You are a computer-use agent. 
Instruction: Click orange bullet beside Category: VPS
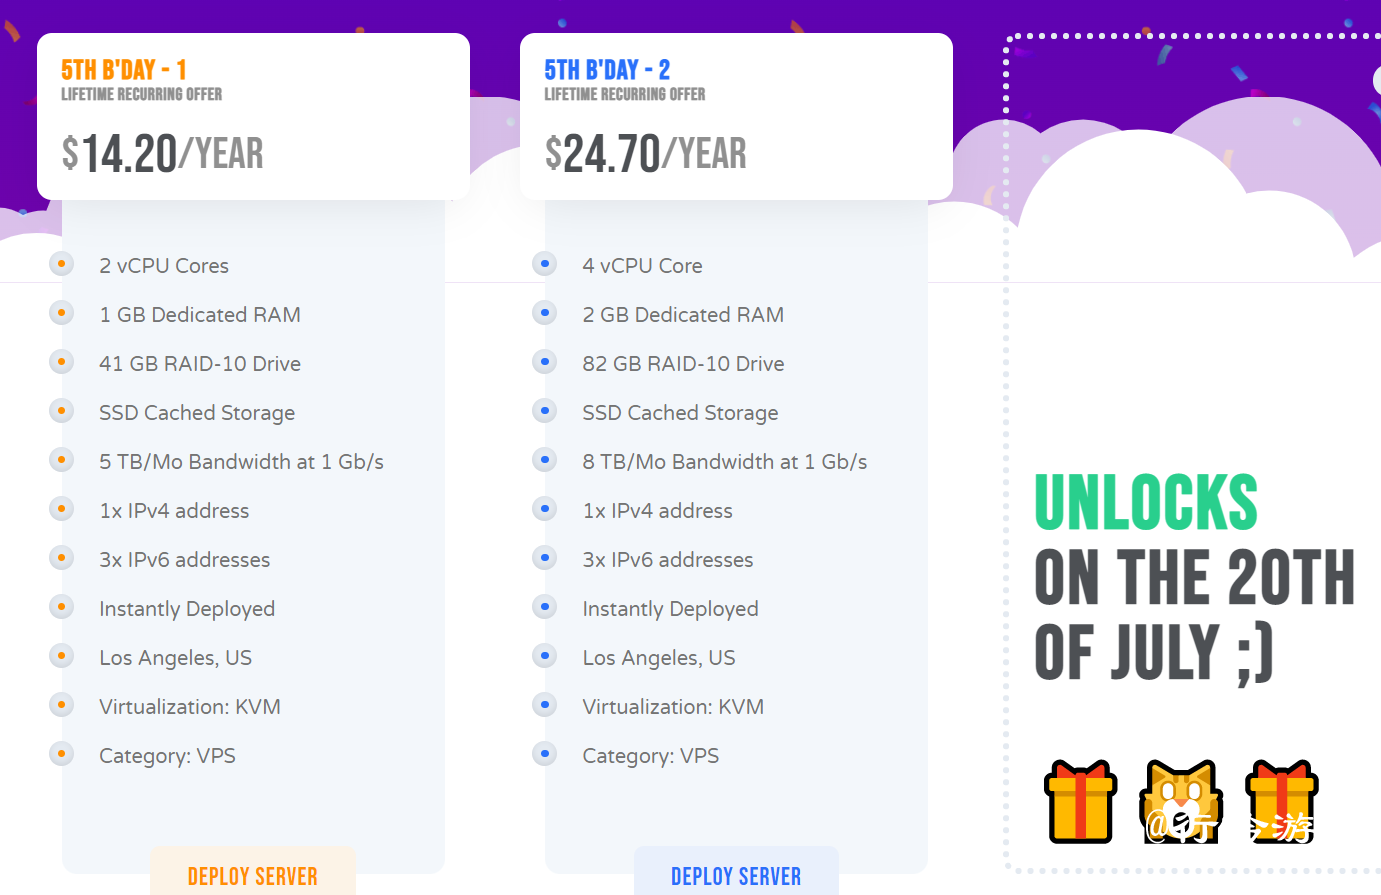61,754
